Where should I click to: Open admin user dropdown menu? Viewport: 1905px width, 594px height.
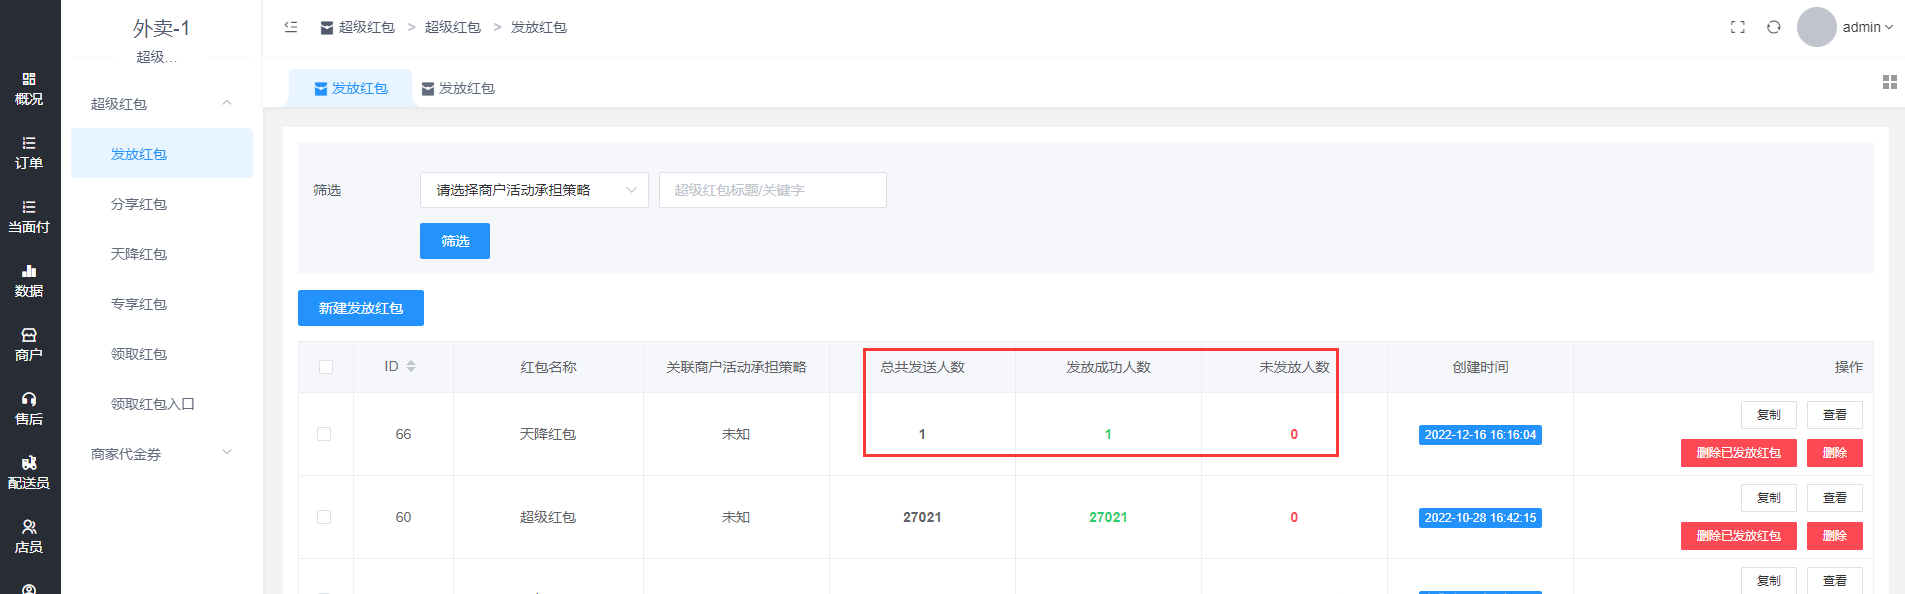pos(1868,27)
